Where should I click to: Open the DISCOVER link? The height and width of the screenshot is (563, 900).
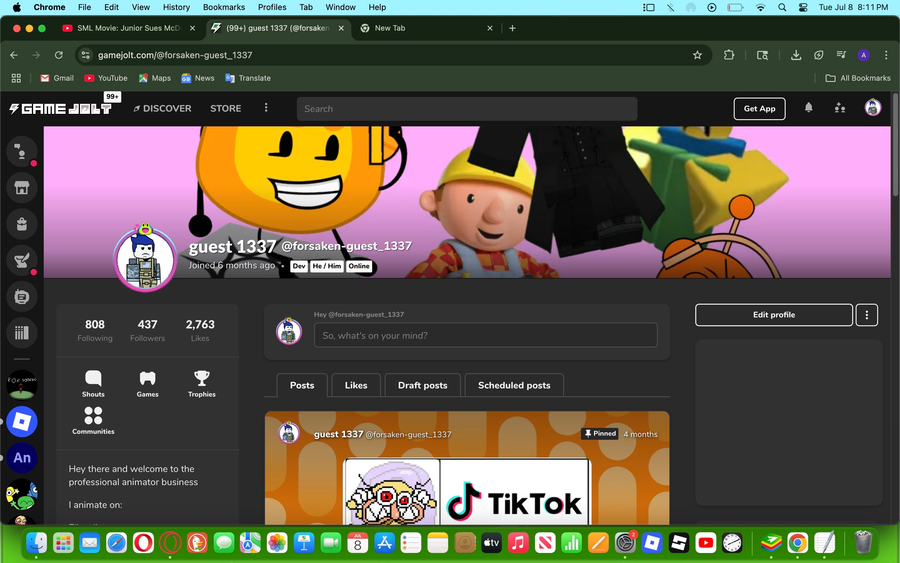click(162, 108)
